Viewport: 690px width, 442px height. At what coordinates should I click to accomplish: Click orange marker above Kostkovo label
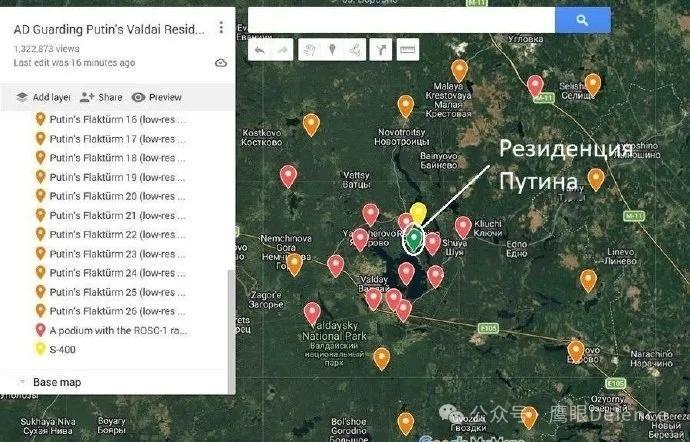pyautogui.click(x=311, y=125)
